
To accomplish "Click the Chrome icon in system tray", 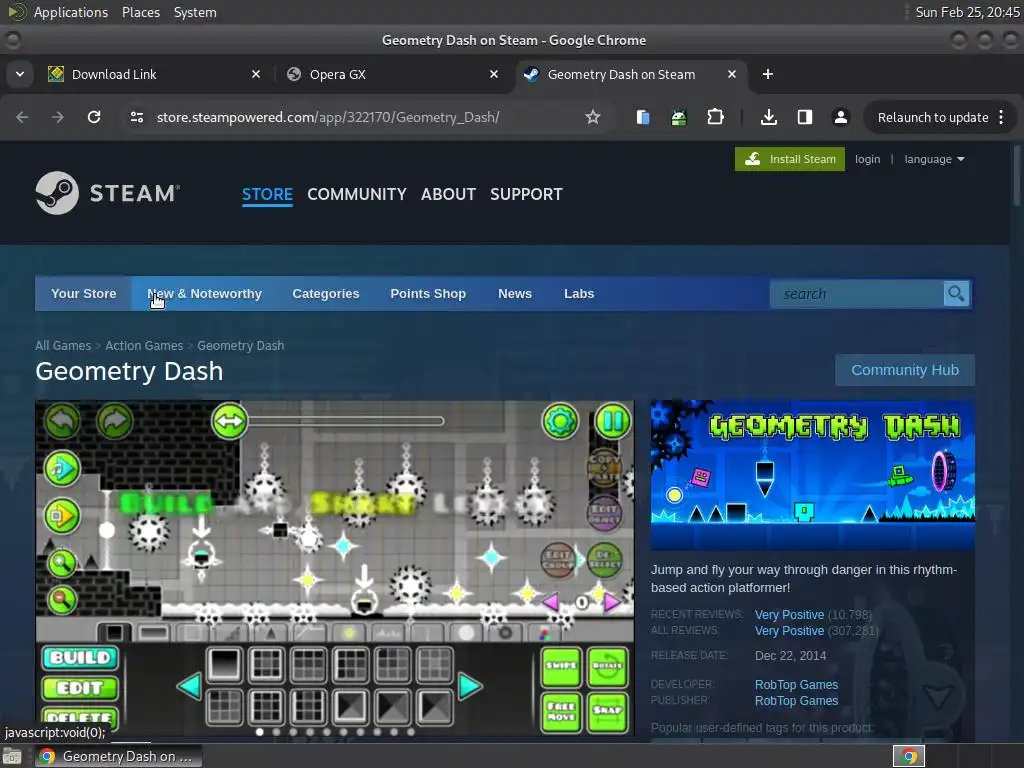I will (909, 756).
